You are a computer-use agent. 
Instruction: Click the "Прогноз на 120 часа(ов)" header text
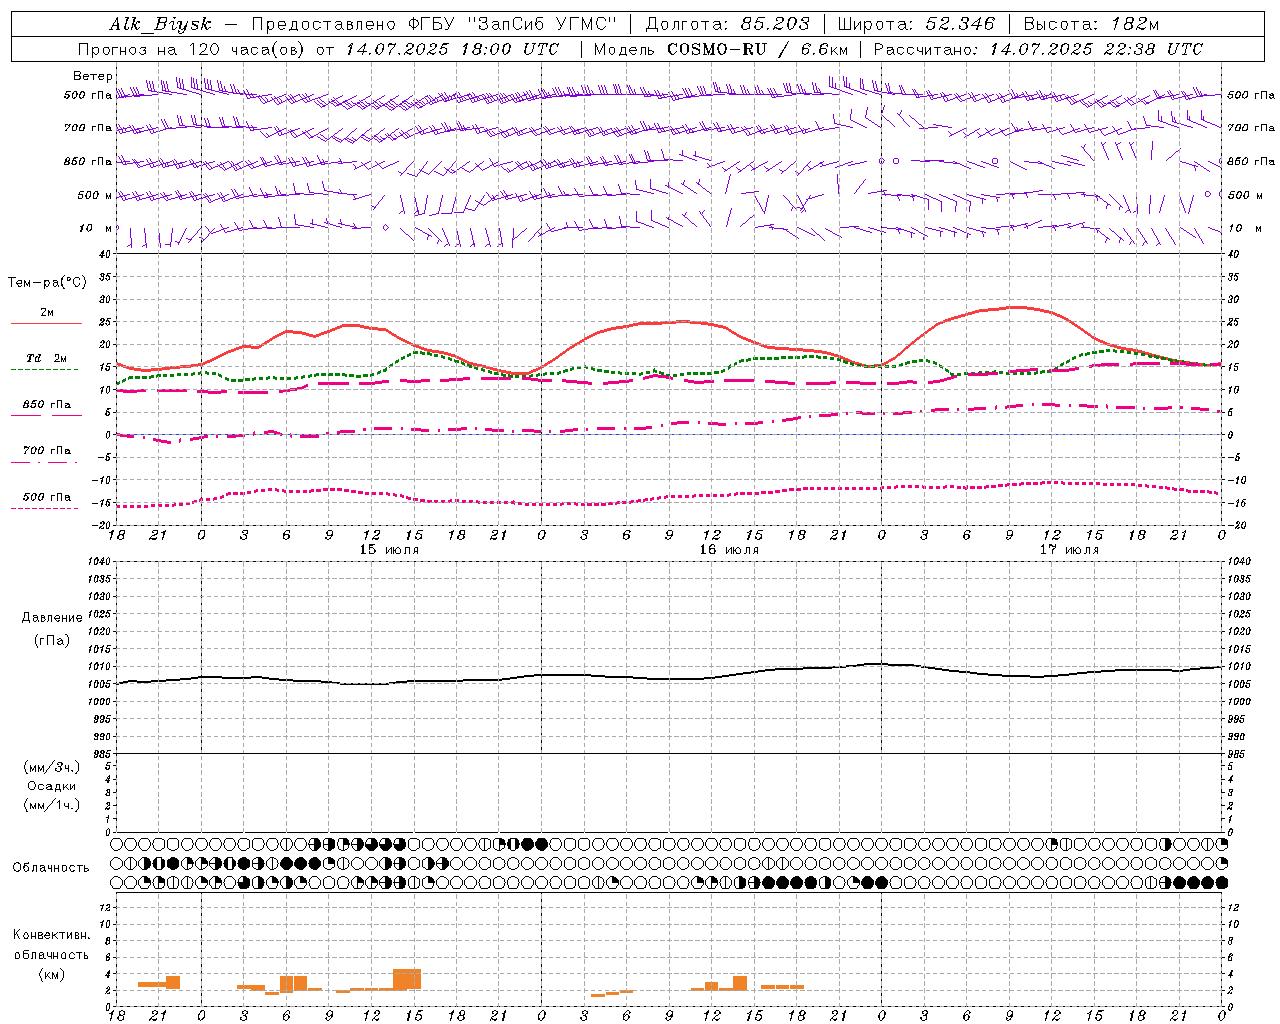192,49
